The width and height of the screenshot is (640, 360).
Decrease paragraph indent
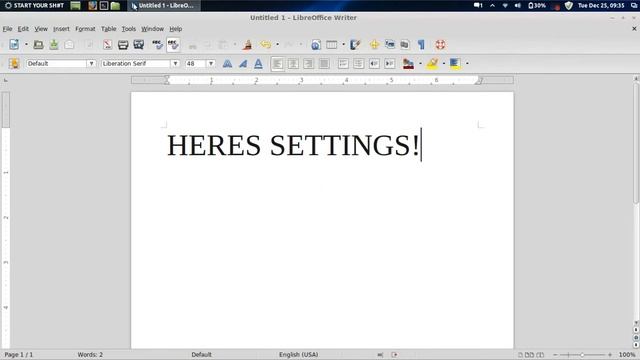(374, 64)
